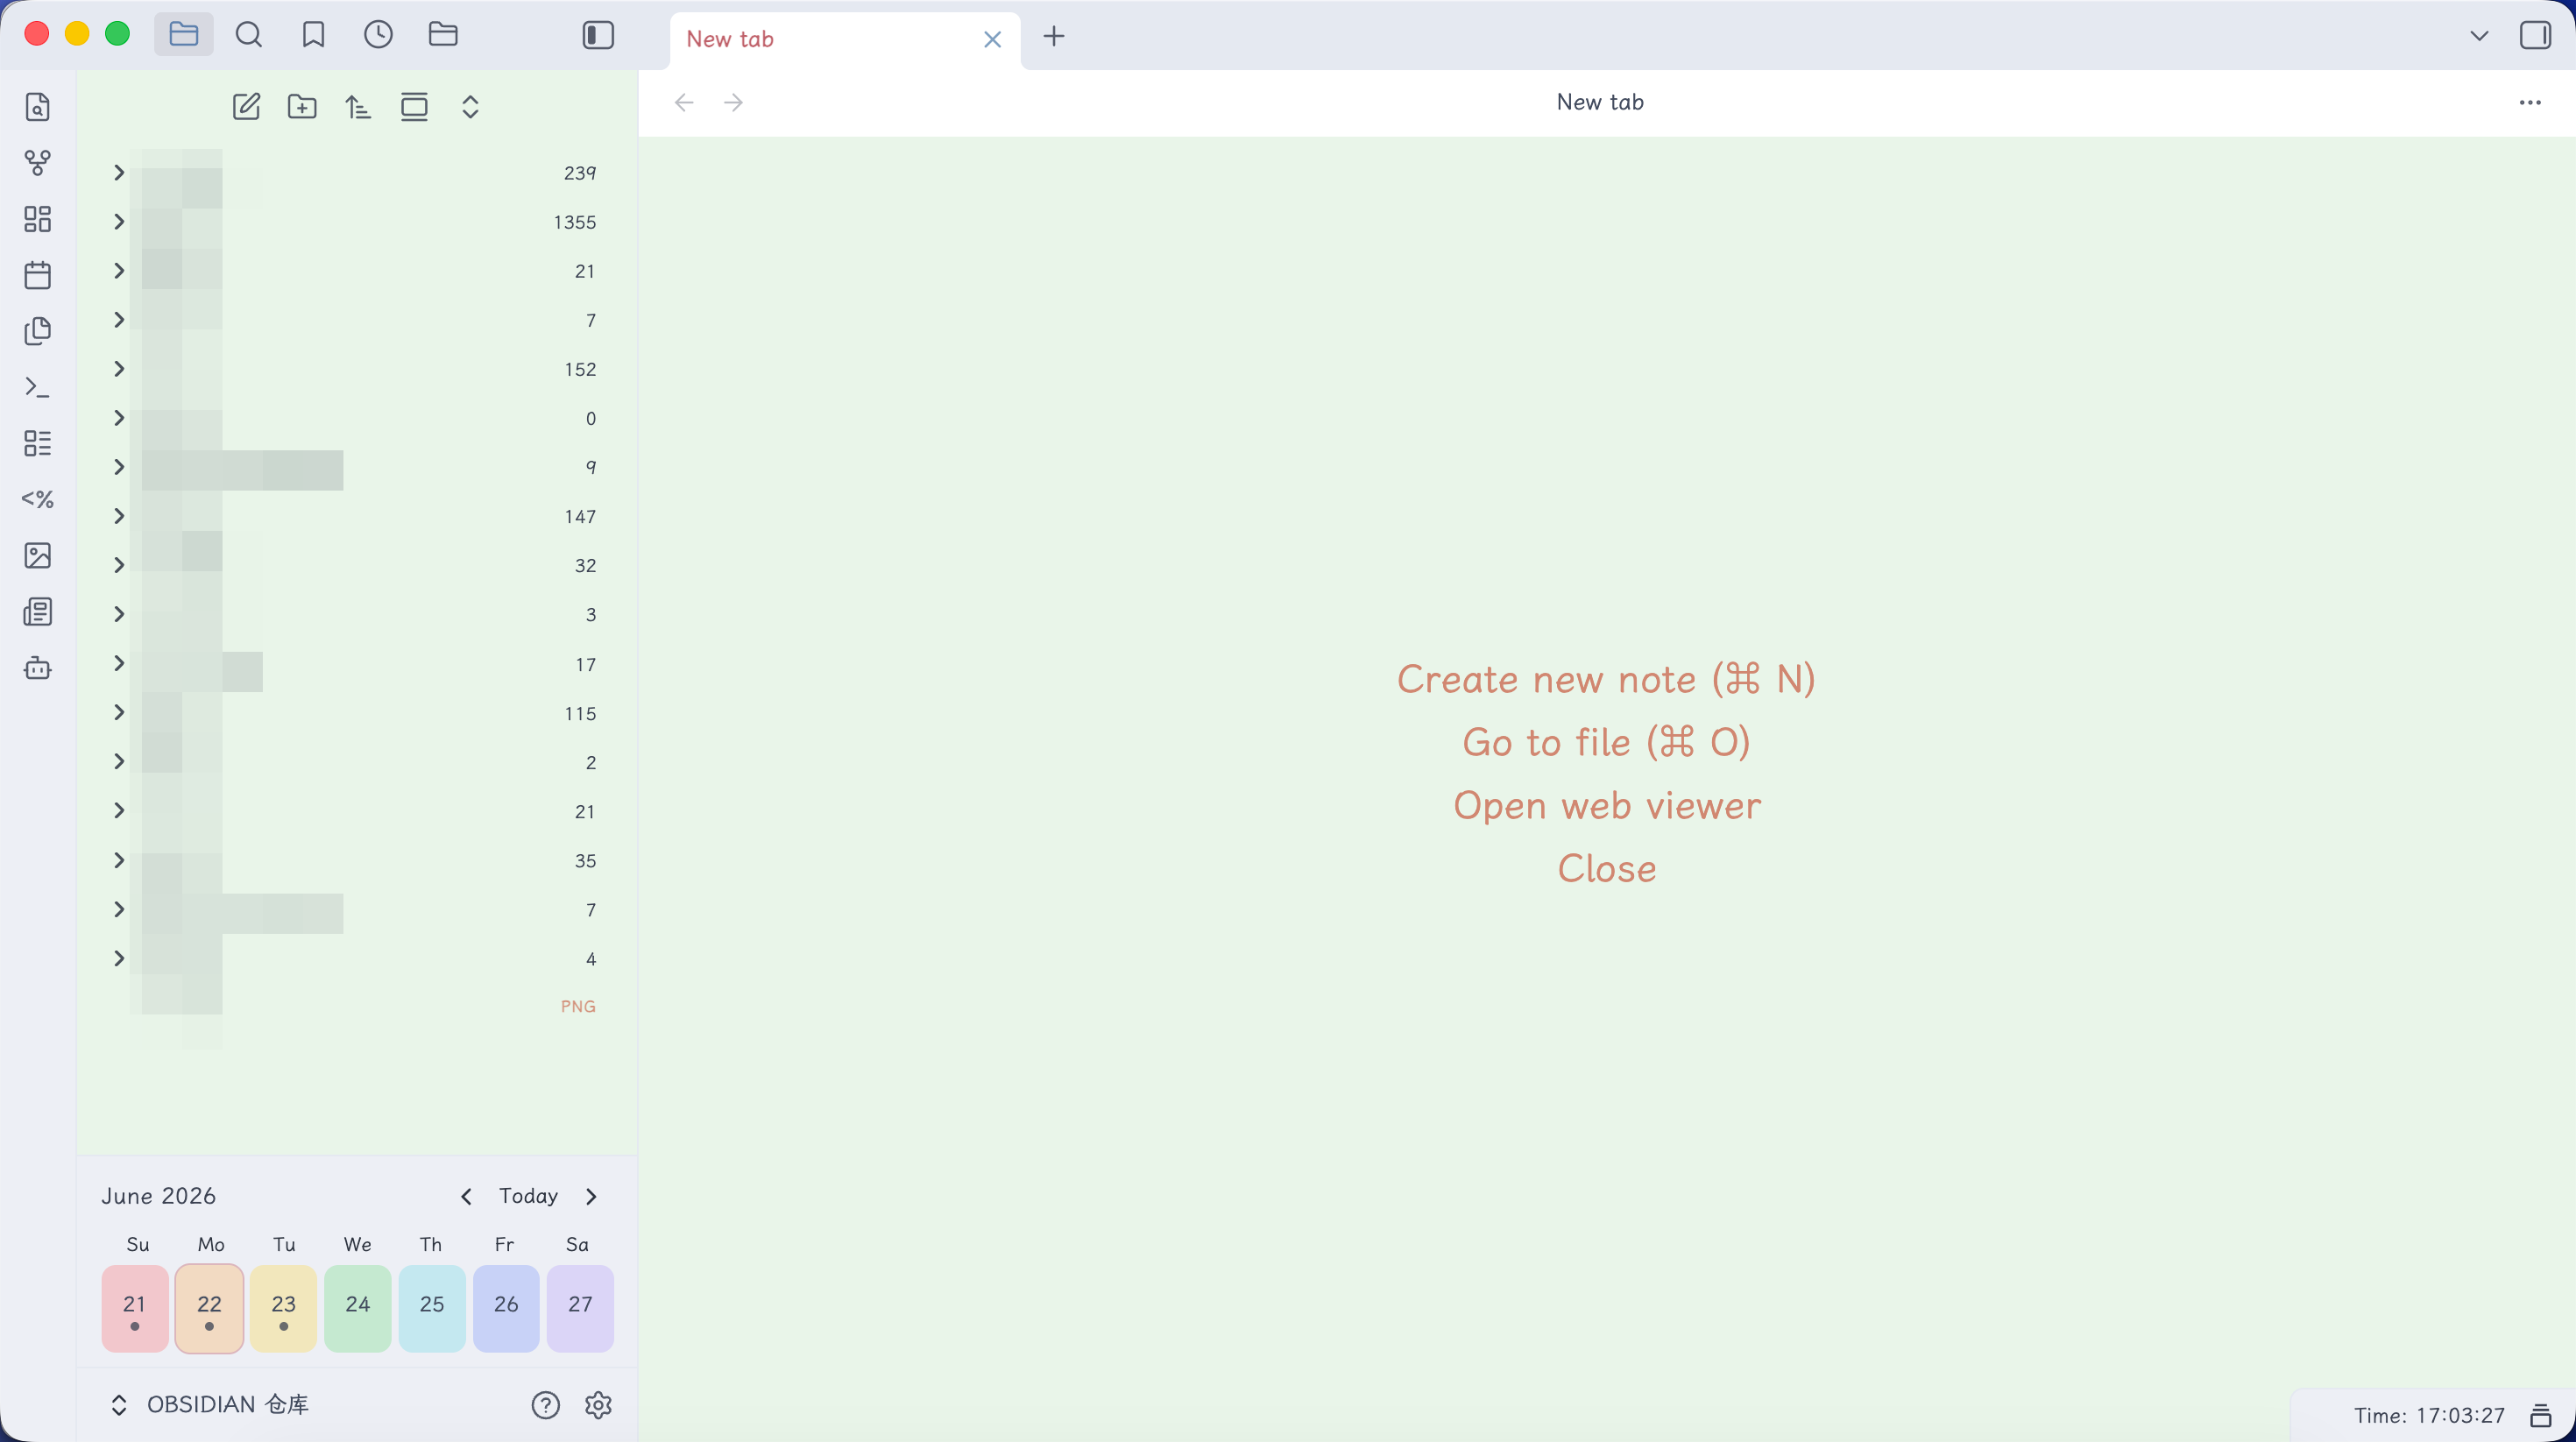Click the status bar Time display

tap(2429, 1415)
